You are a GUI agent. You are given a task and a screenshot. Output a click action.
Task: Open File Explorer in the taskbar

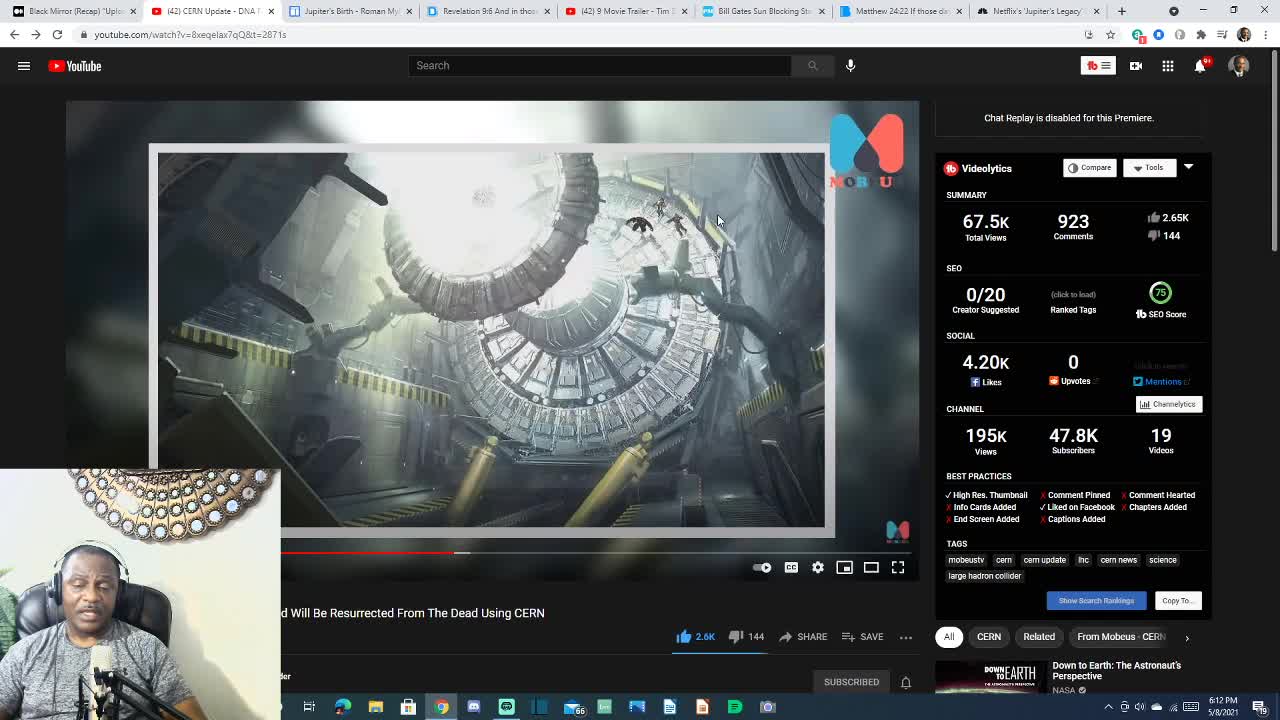click(x=375, y=707)
